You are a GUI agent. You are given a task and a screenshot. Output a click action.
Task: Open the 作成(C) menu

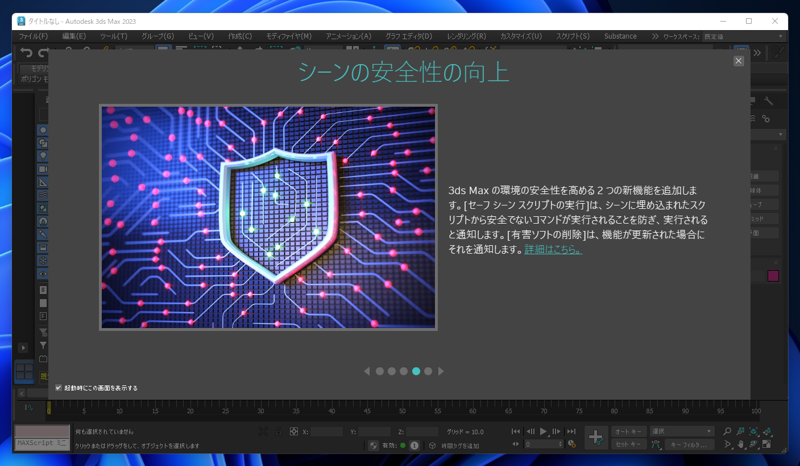[240, 36]
